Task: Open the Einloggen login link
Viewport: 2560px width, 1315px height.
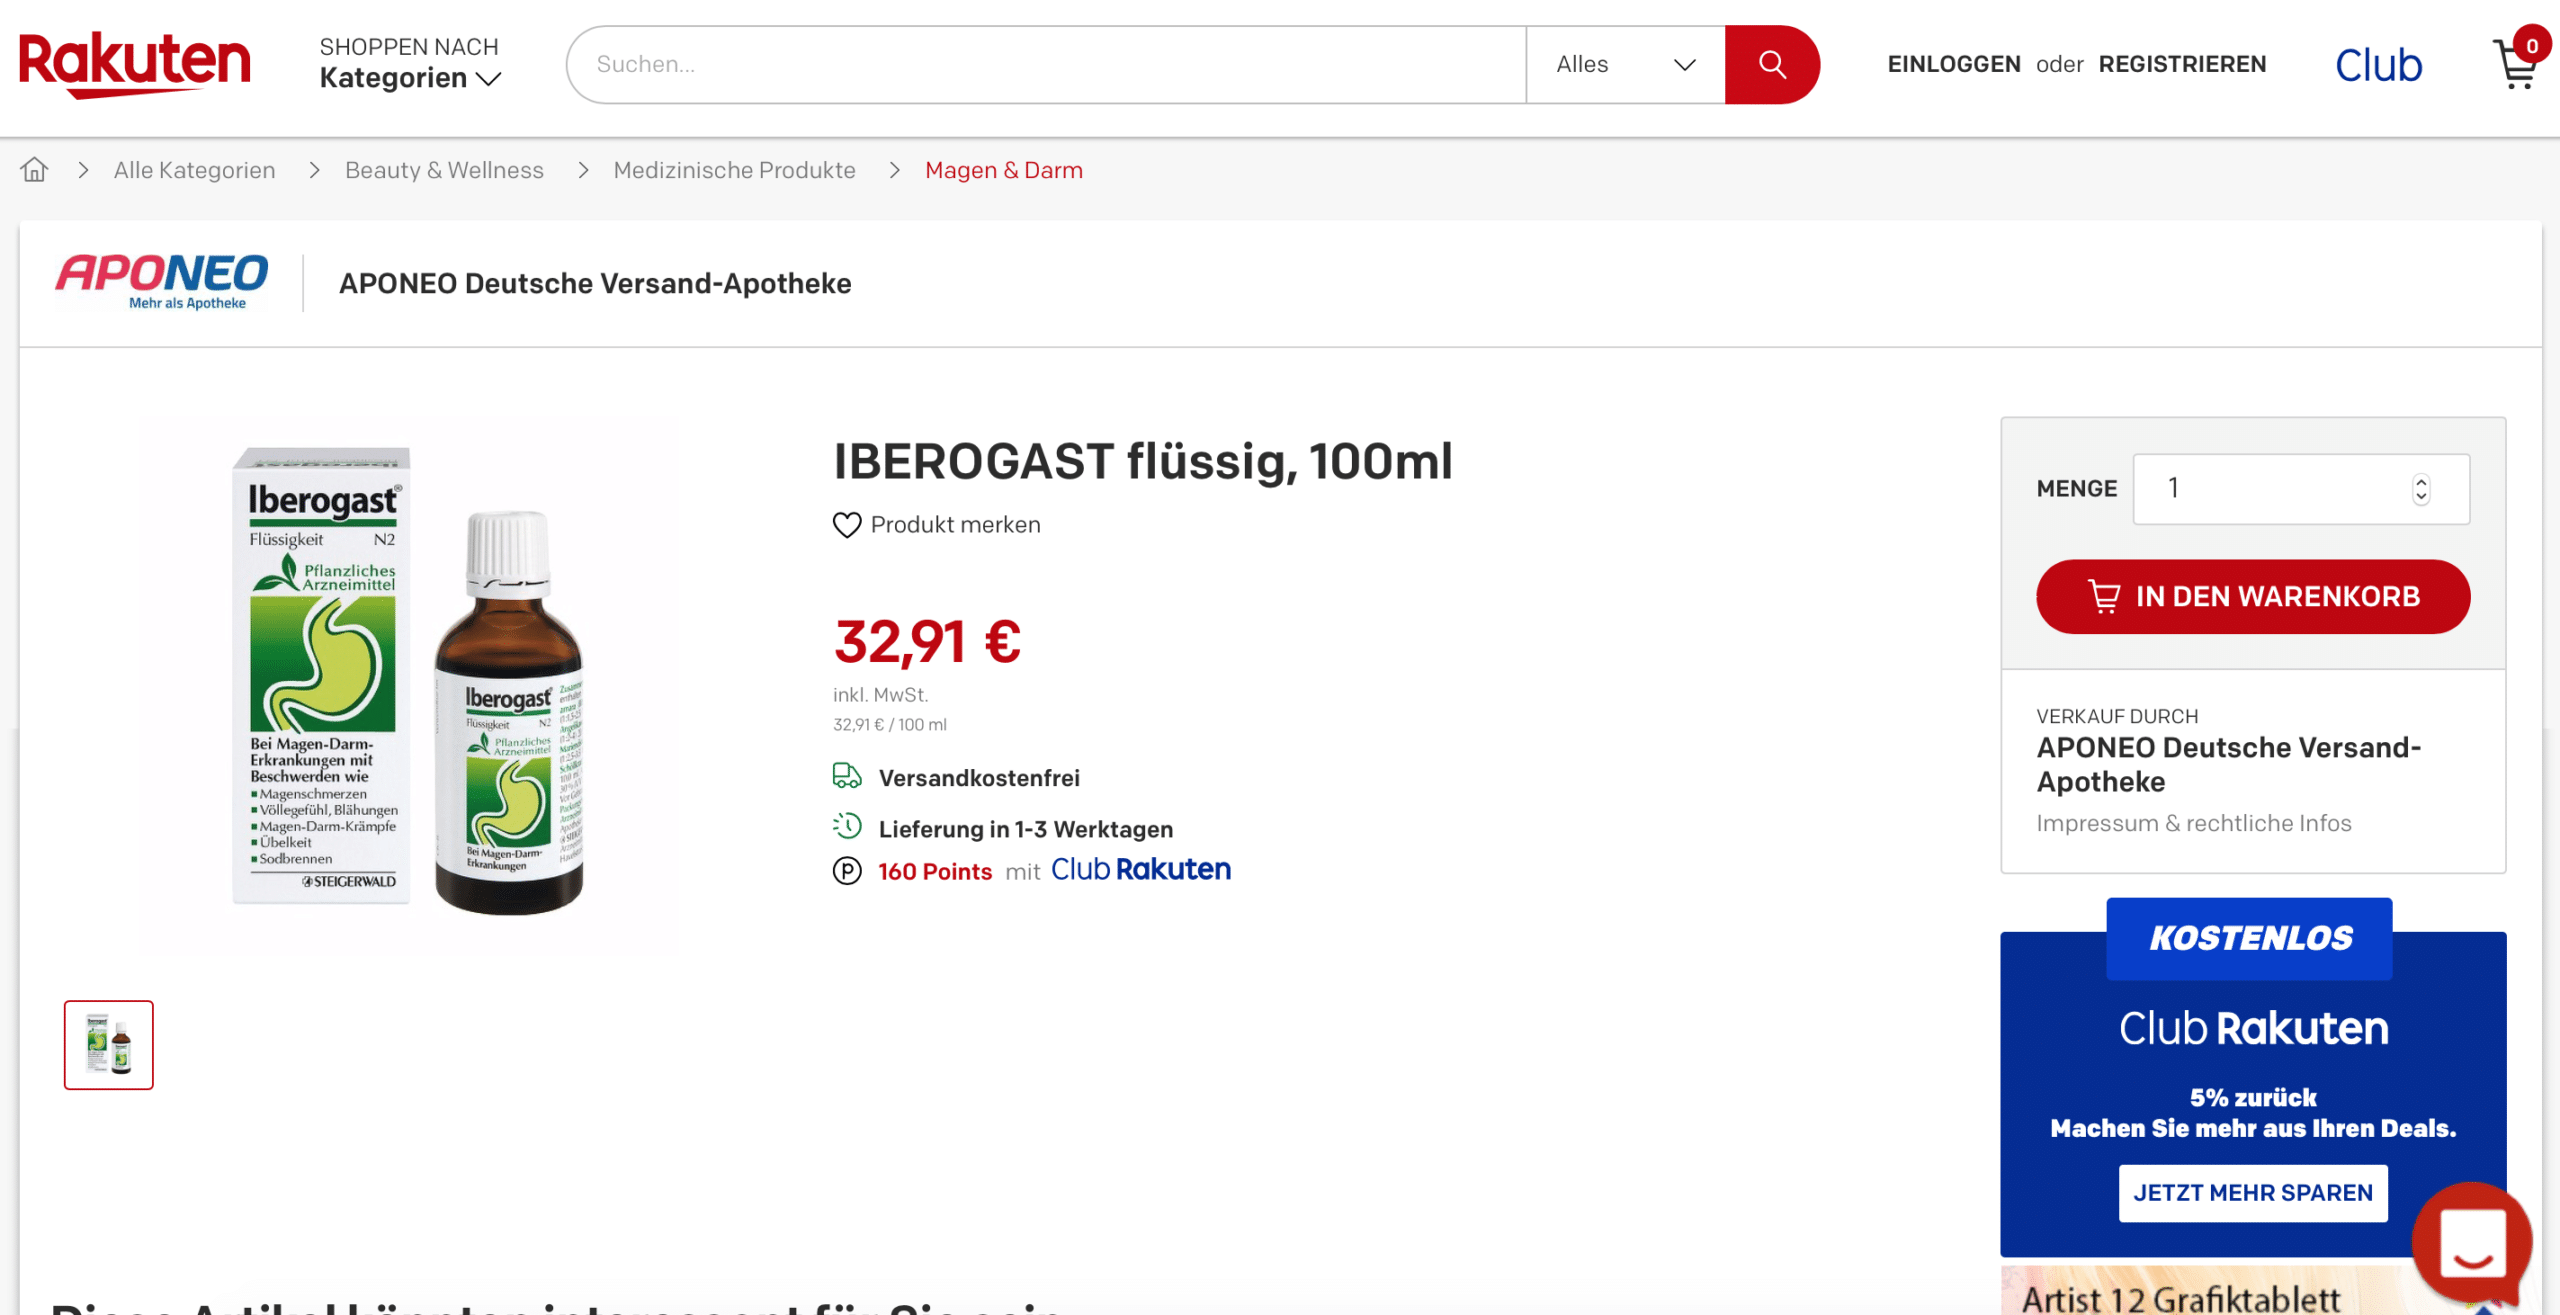Action: point(1954,64)
